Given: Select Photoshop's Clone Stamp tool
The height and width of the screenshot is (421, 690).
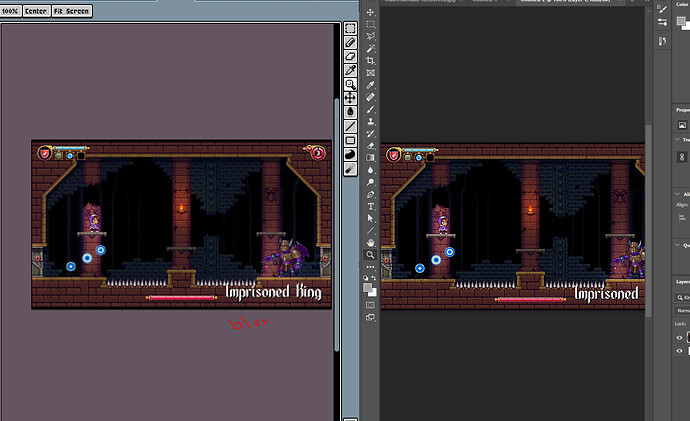Looking at the screenshot, I should (x=371, y=121).
